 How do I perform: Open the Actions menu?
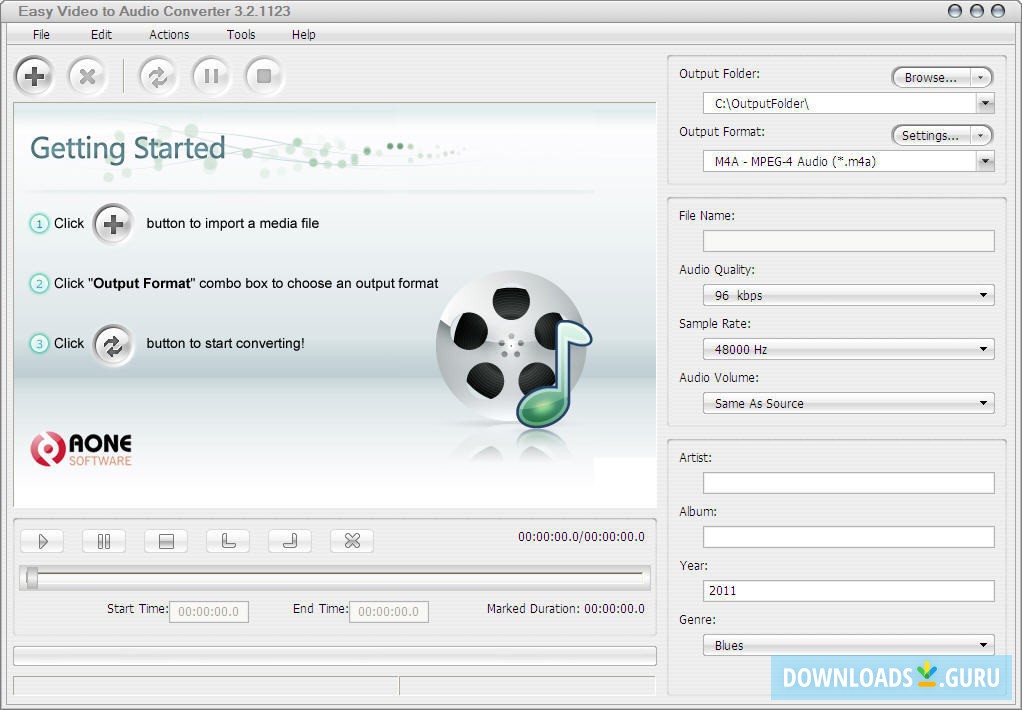[x=169, y=34]
